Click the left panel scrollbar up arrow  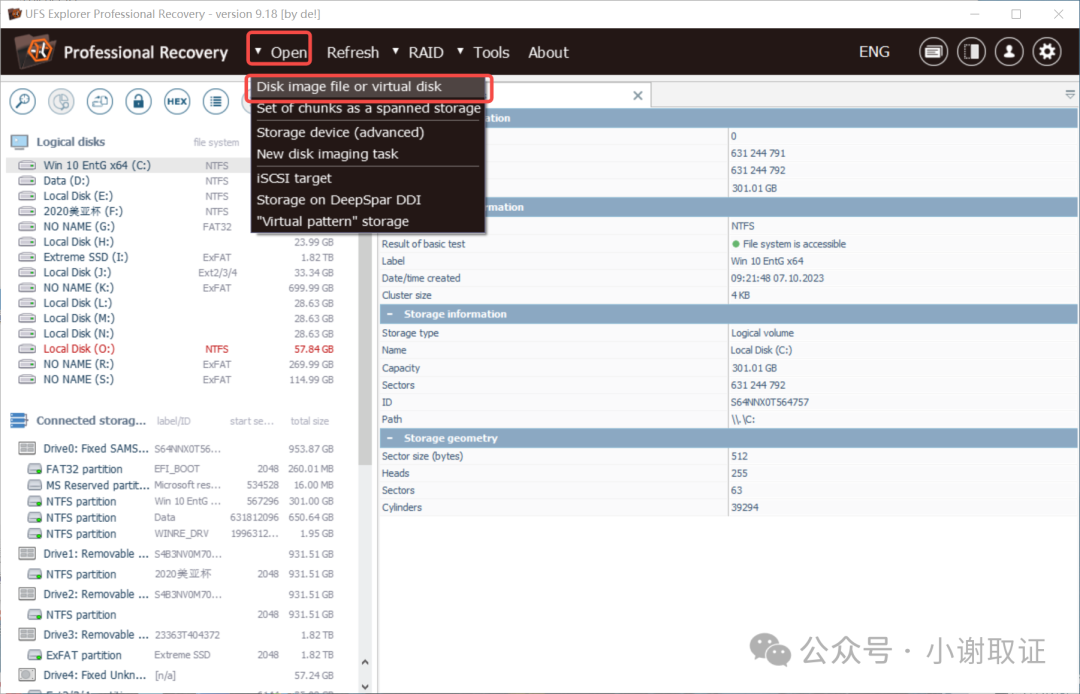[x=365, y=662]
